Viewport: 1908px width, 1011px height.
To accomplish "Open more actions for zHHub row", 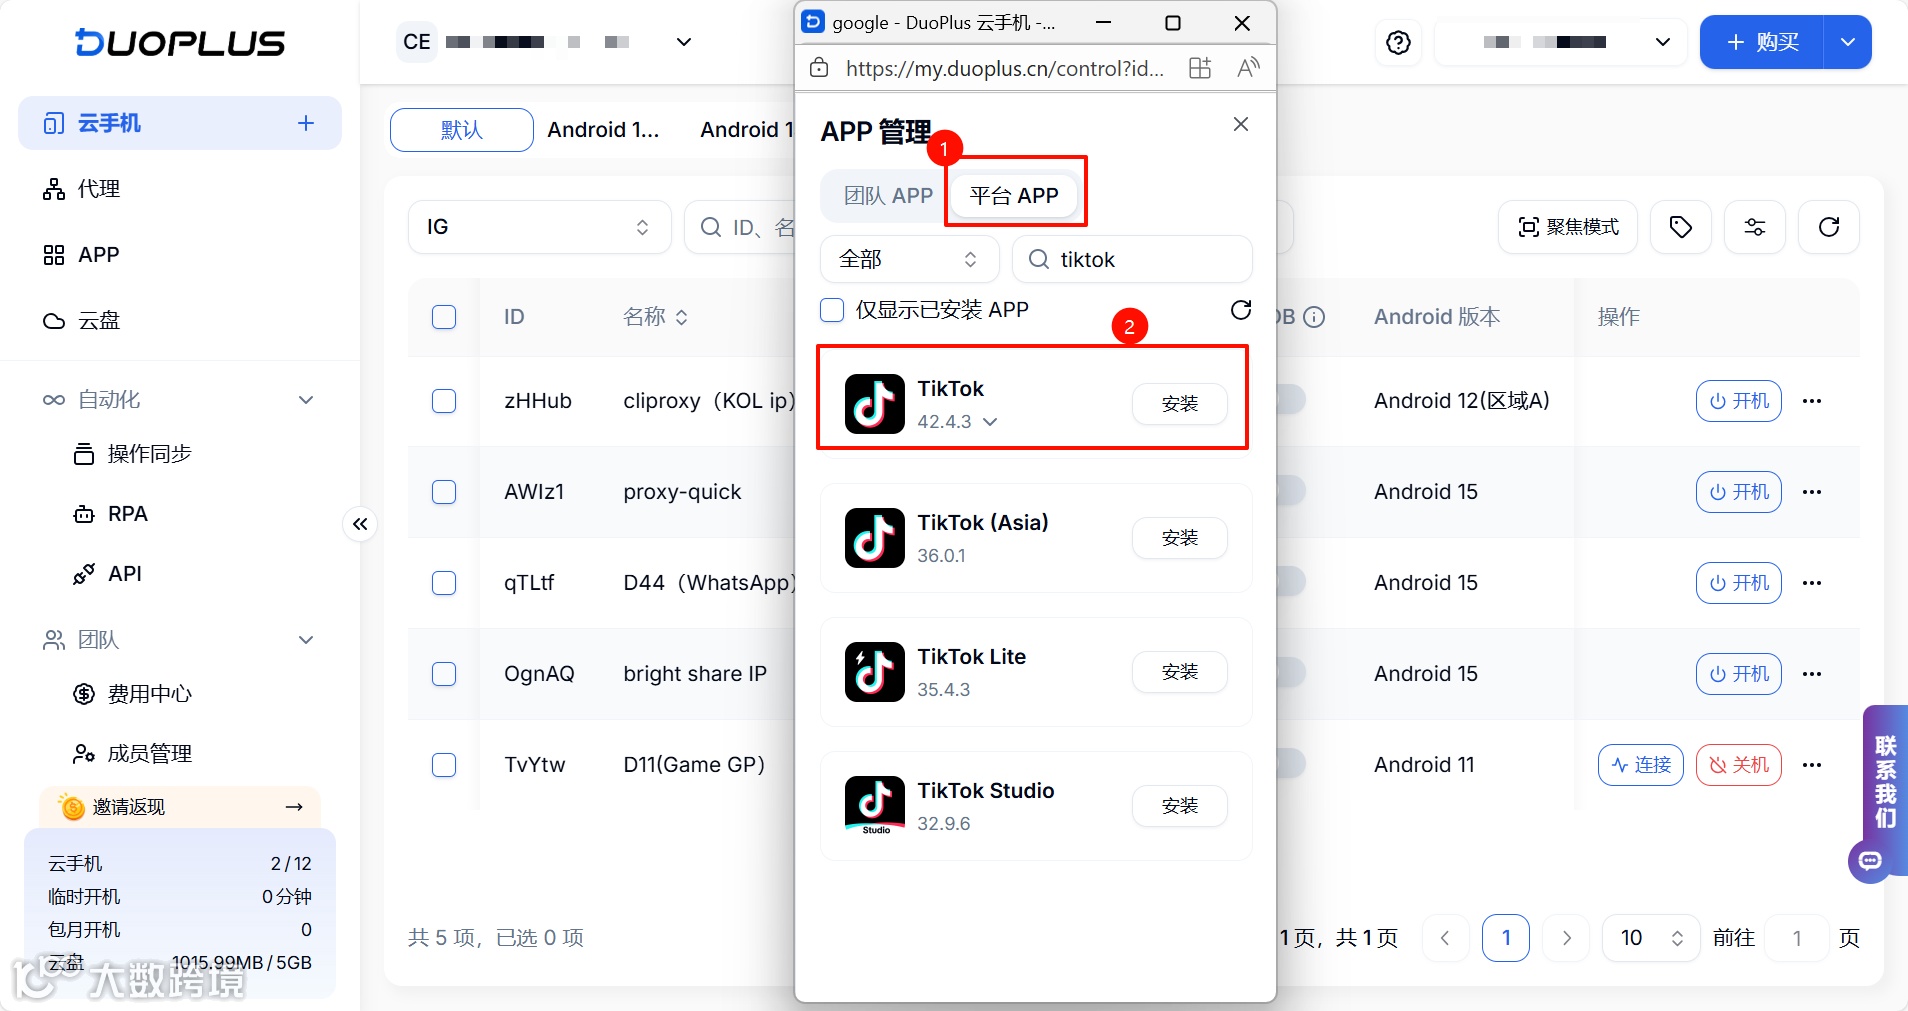I will coord(1812,401).
